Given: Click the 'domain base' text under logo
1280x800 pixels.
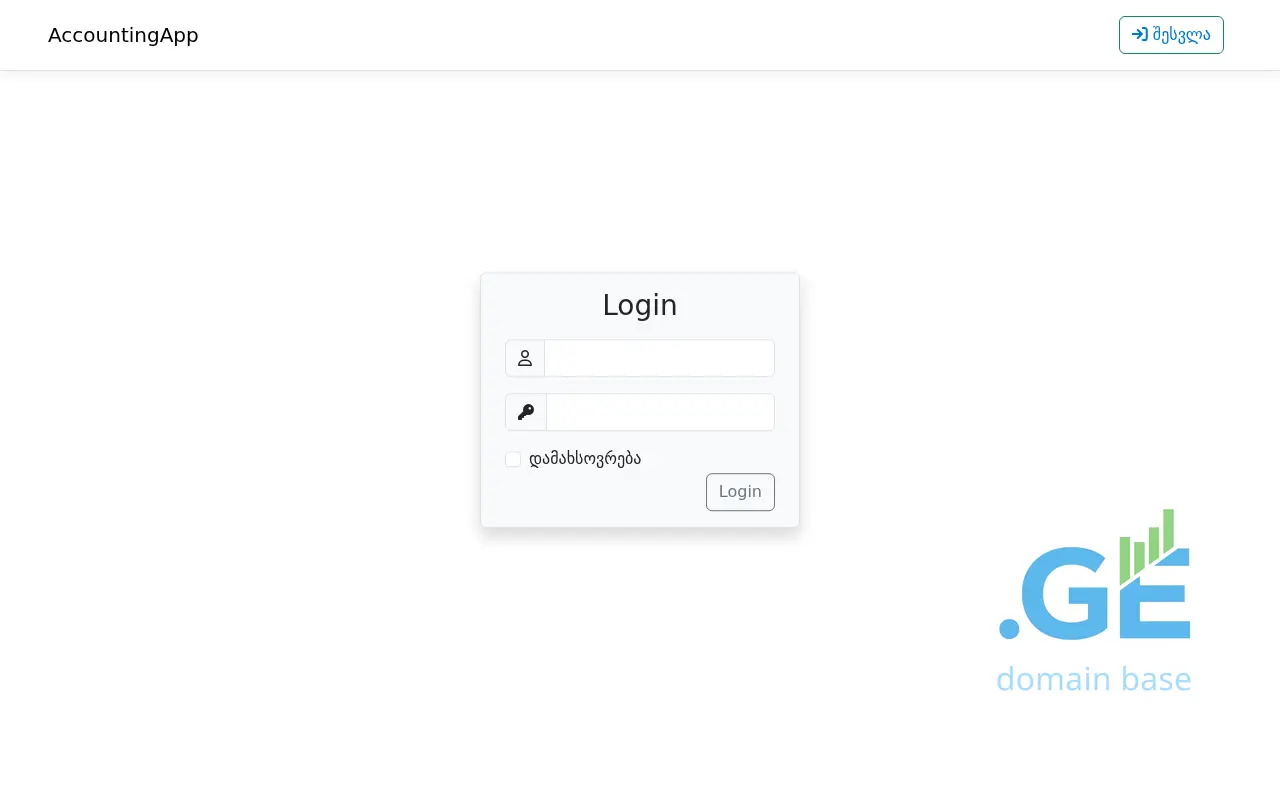Looking at the screenshot, I should [x=1094, y=679].
